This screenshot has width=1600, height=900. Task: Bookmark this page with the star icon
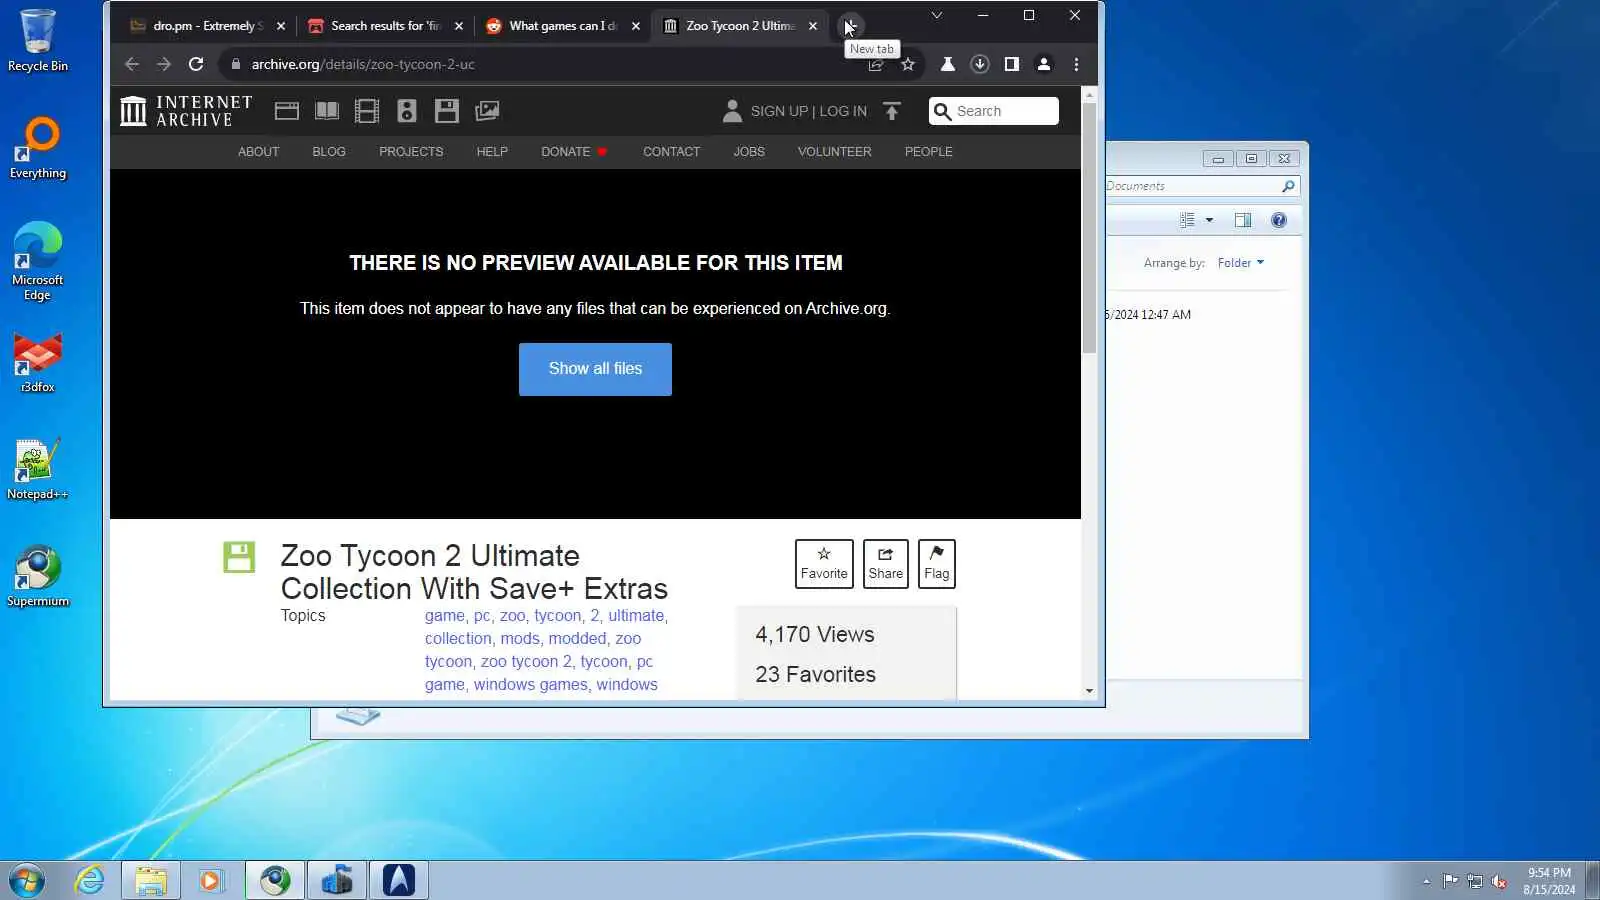click(908, 64)
